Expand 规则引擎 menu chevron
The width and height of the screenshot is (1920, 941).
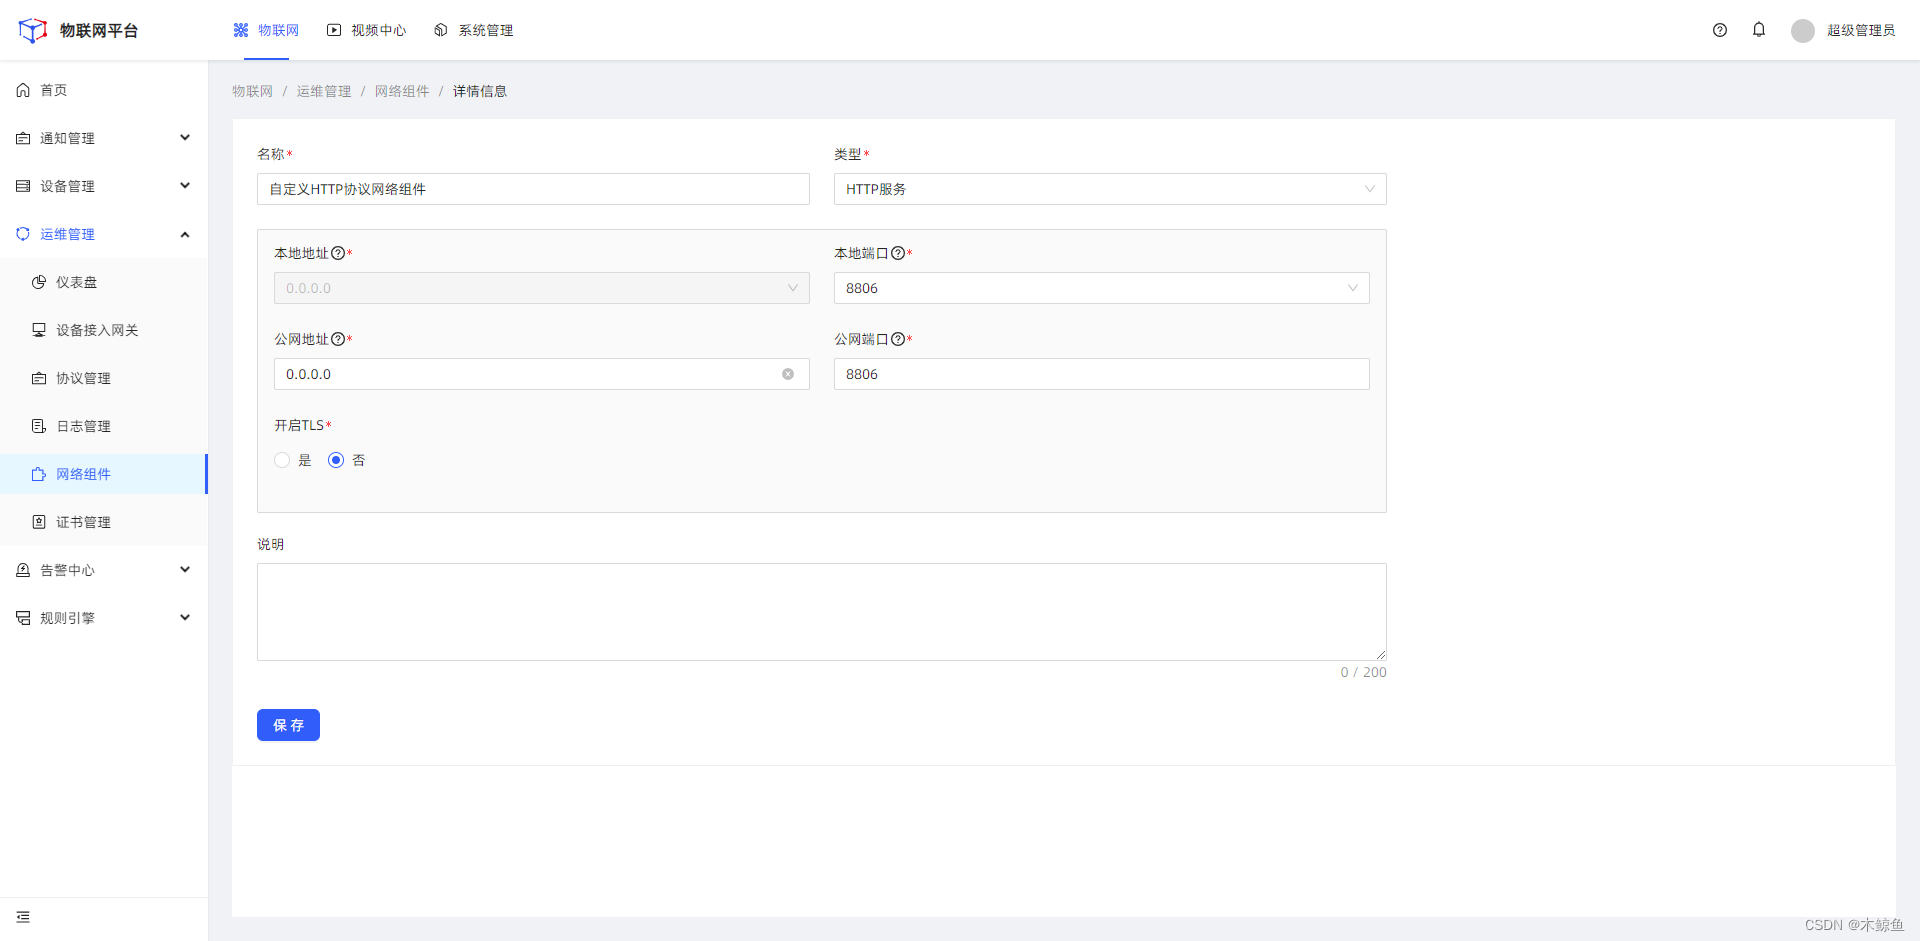[x=185, y=618]
